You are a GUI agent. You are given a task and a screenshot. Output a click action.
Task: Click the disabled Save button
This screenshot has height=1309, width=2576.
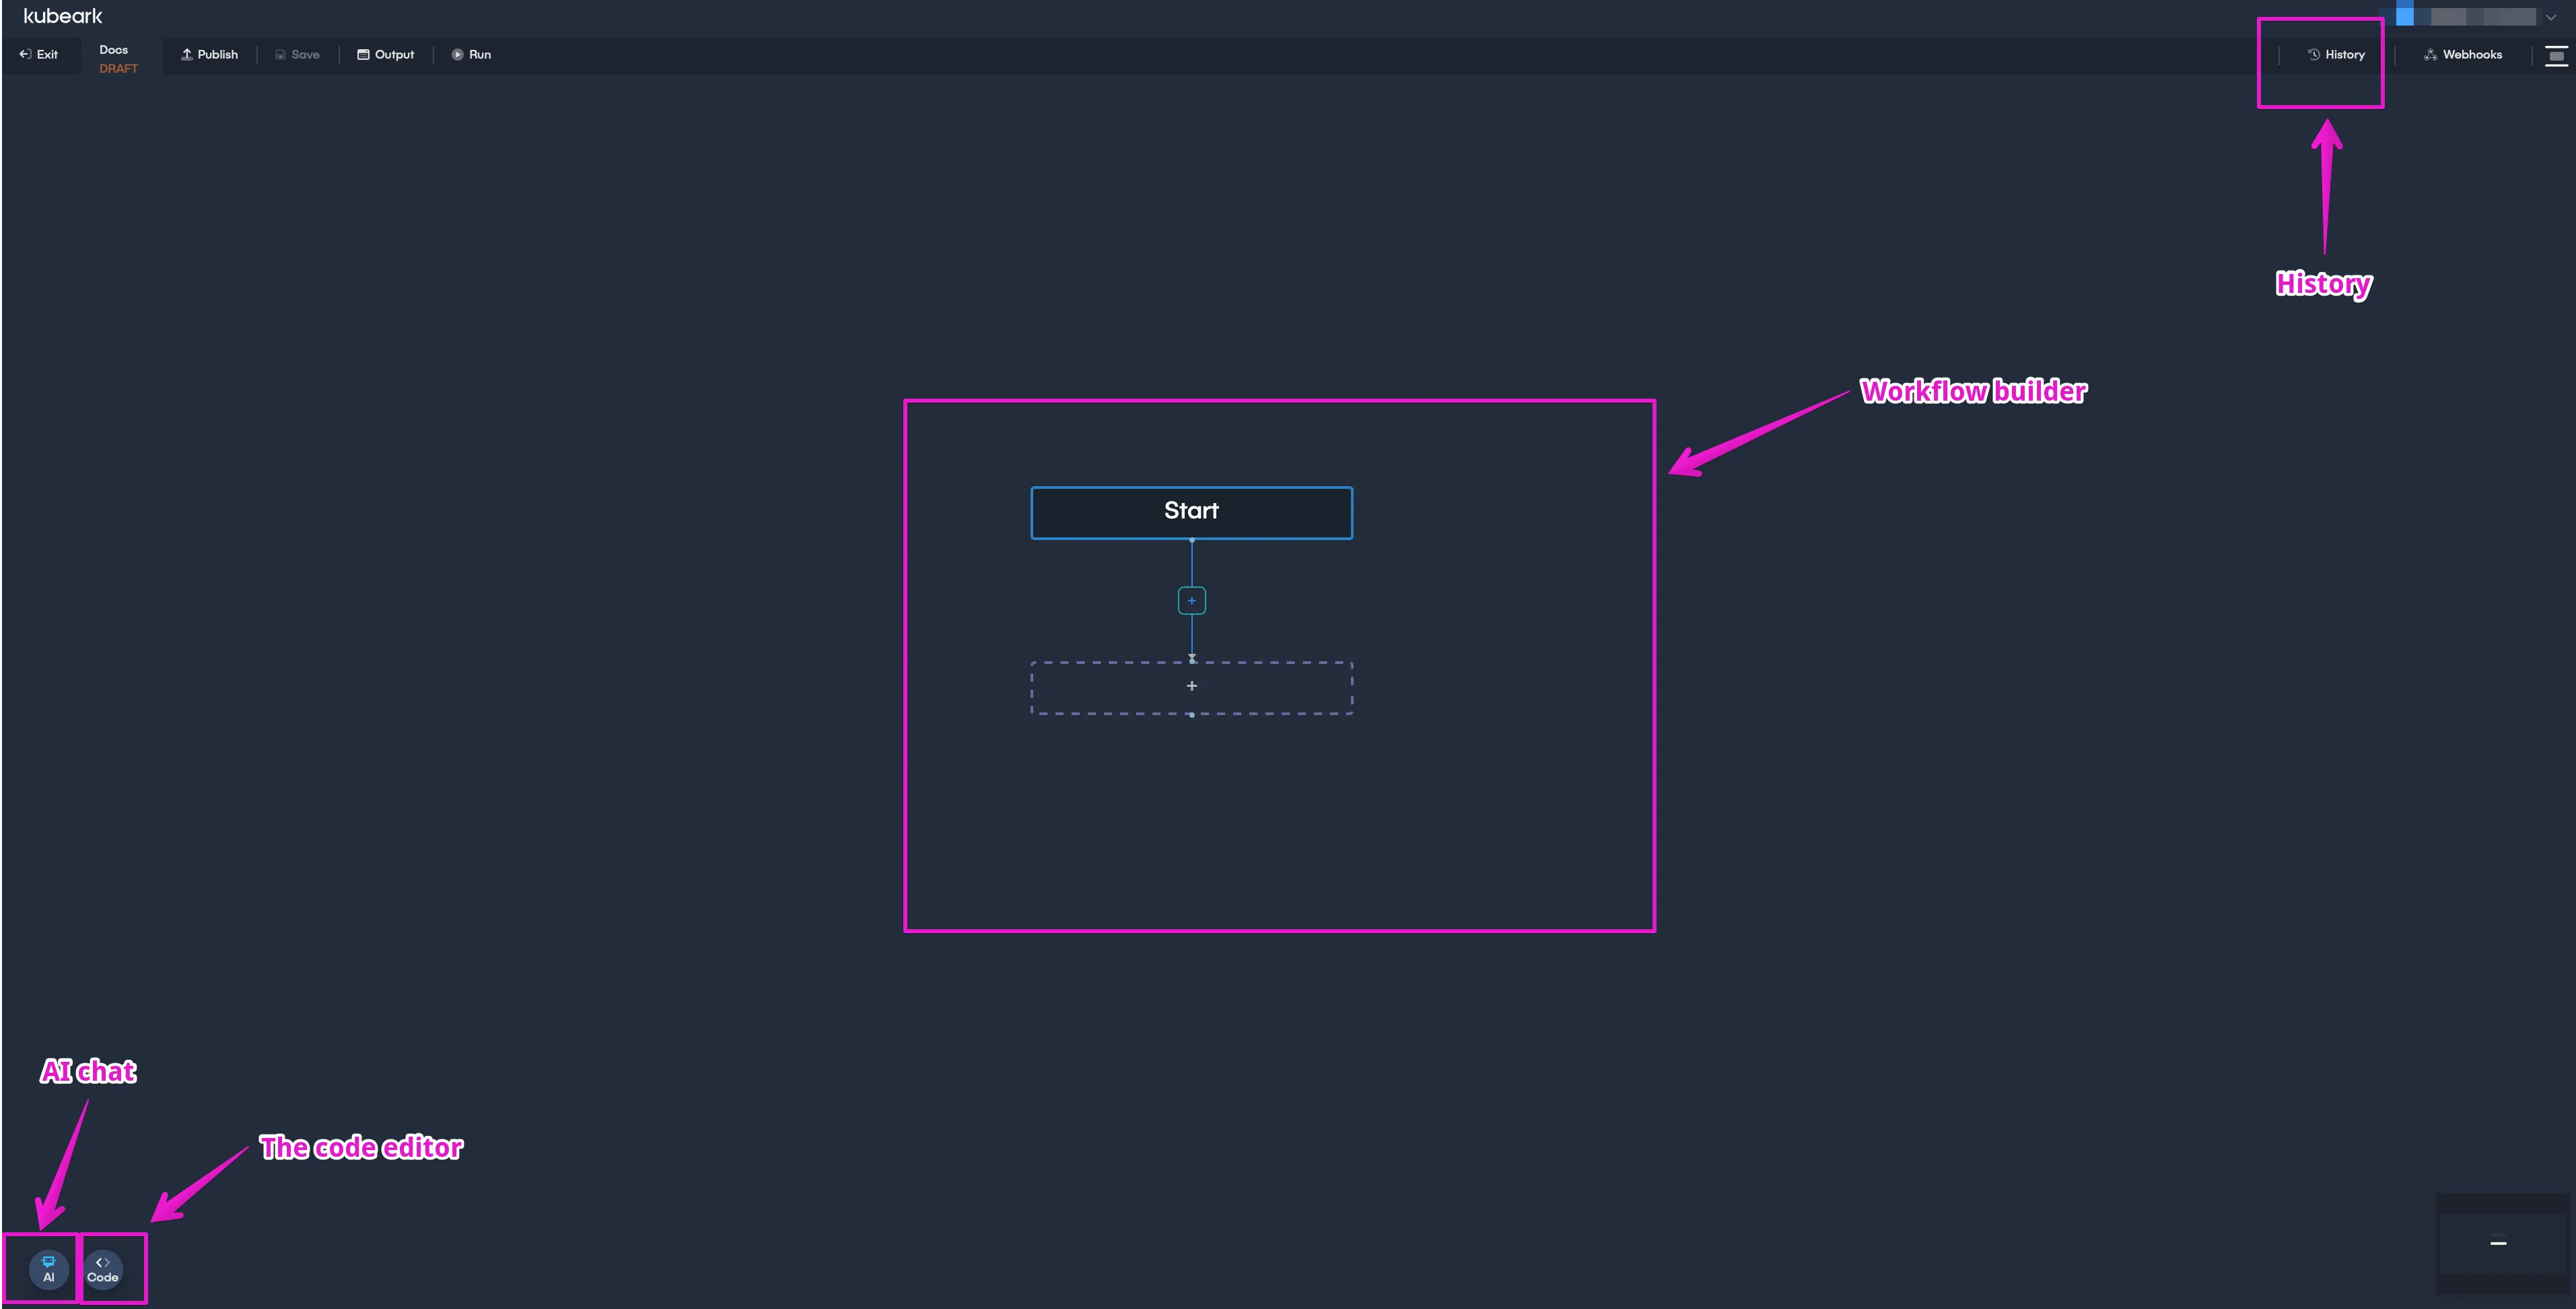coord(297,55)
